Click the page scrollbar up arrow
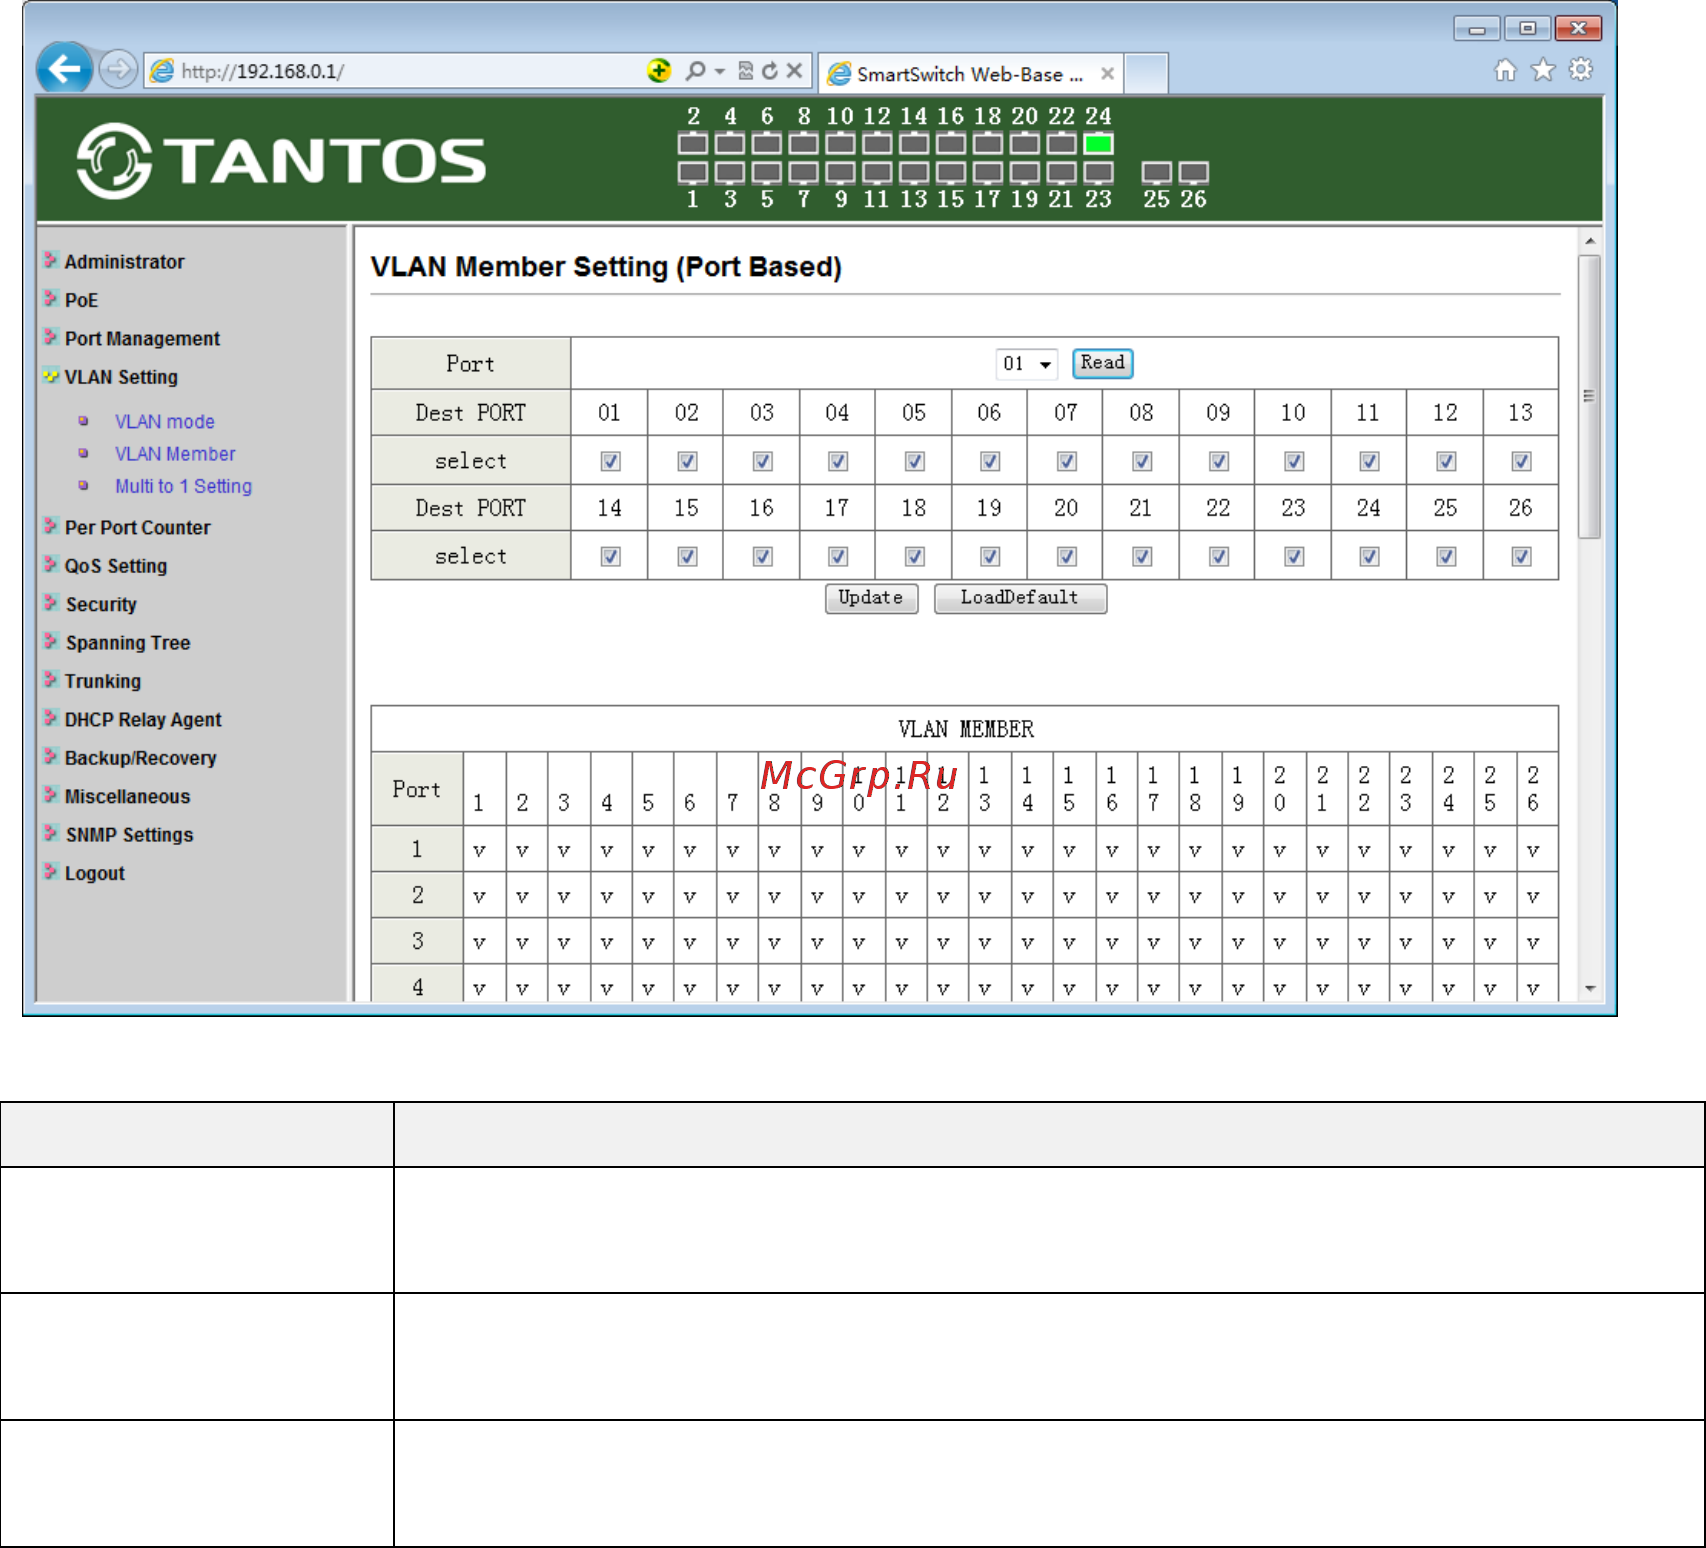 (x=1589, y=241)
